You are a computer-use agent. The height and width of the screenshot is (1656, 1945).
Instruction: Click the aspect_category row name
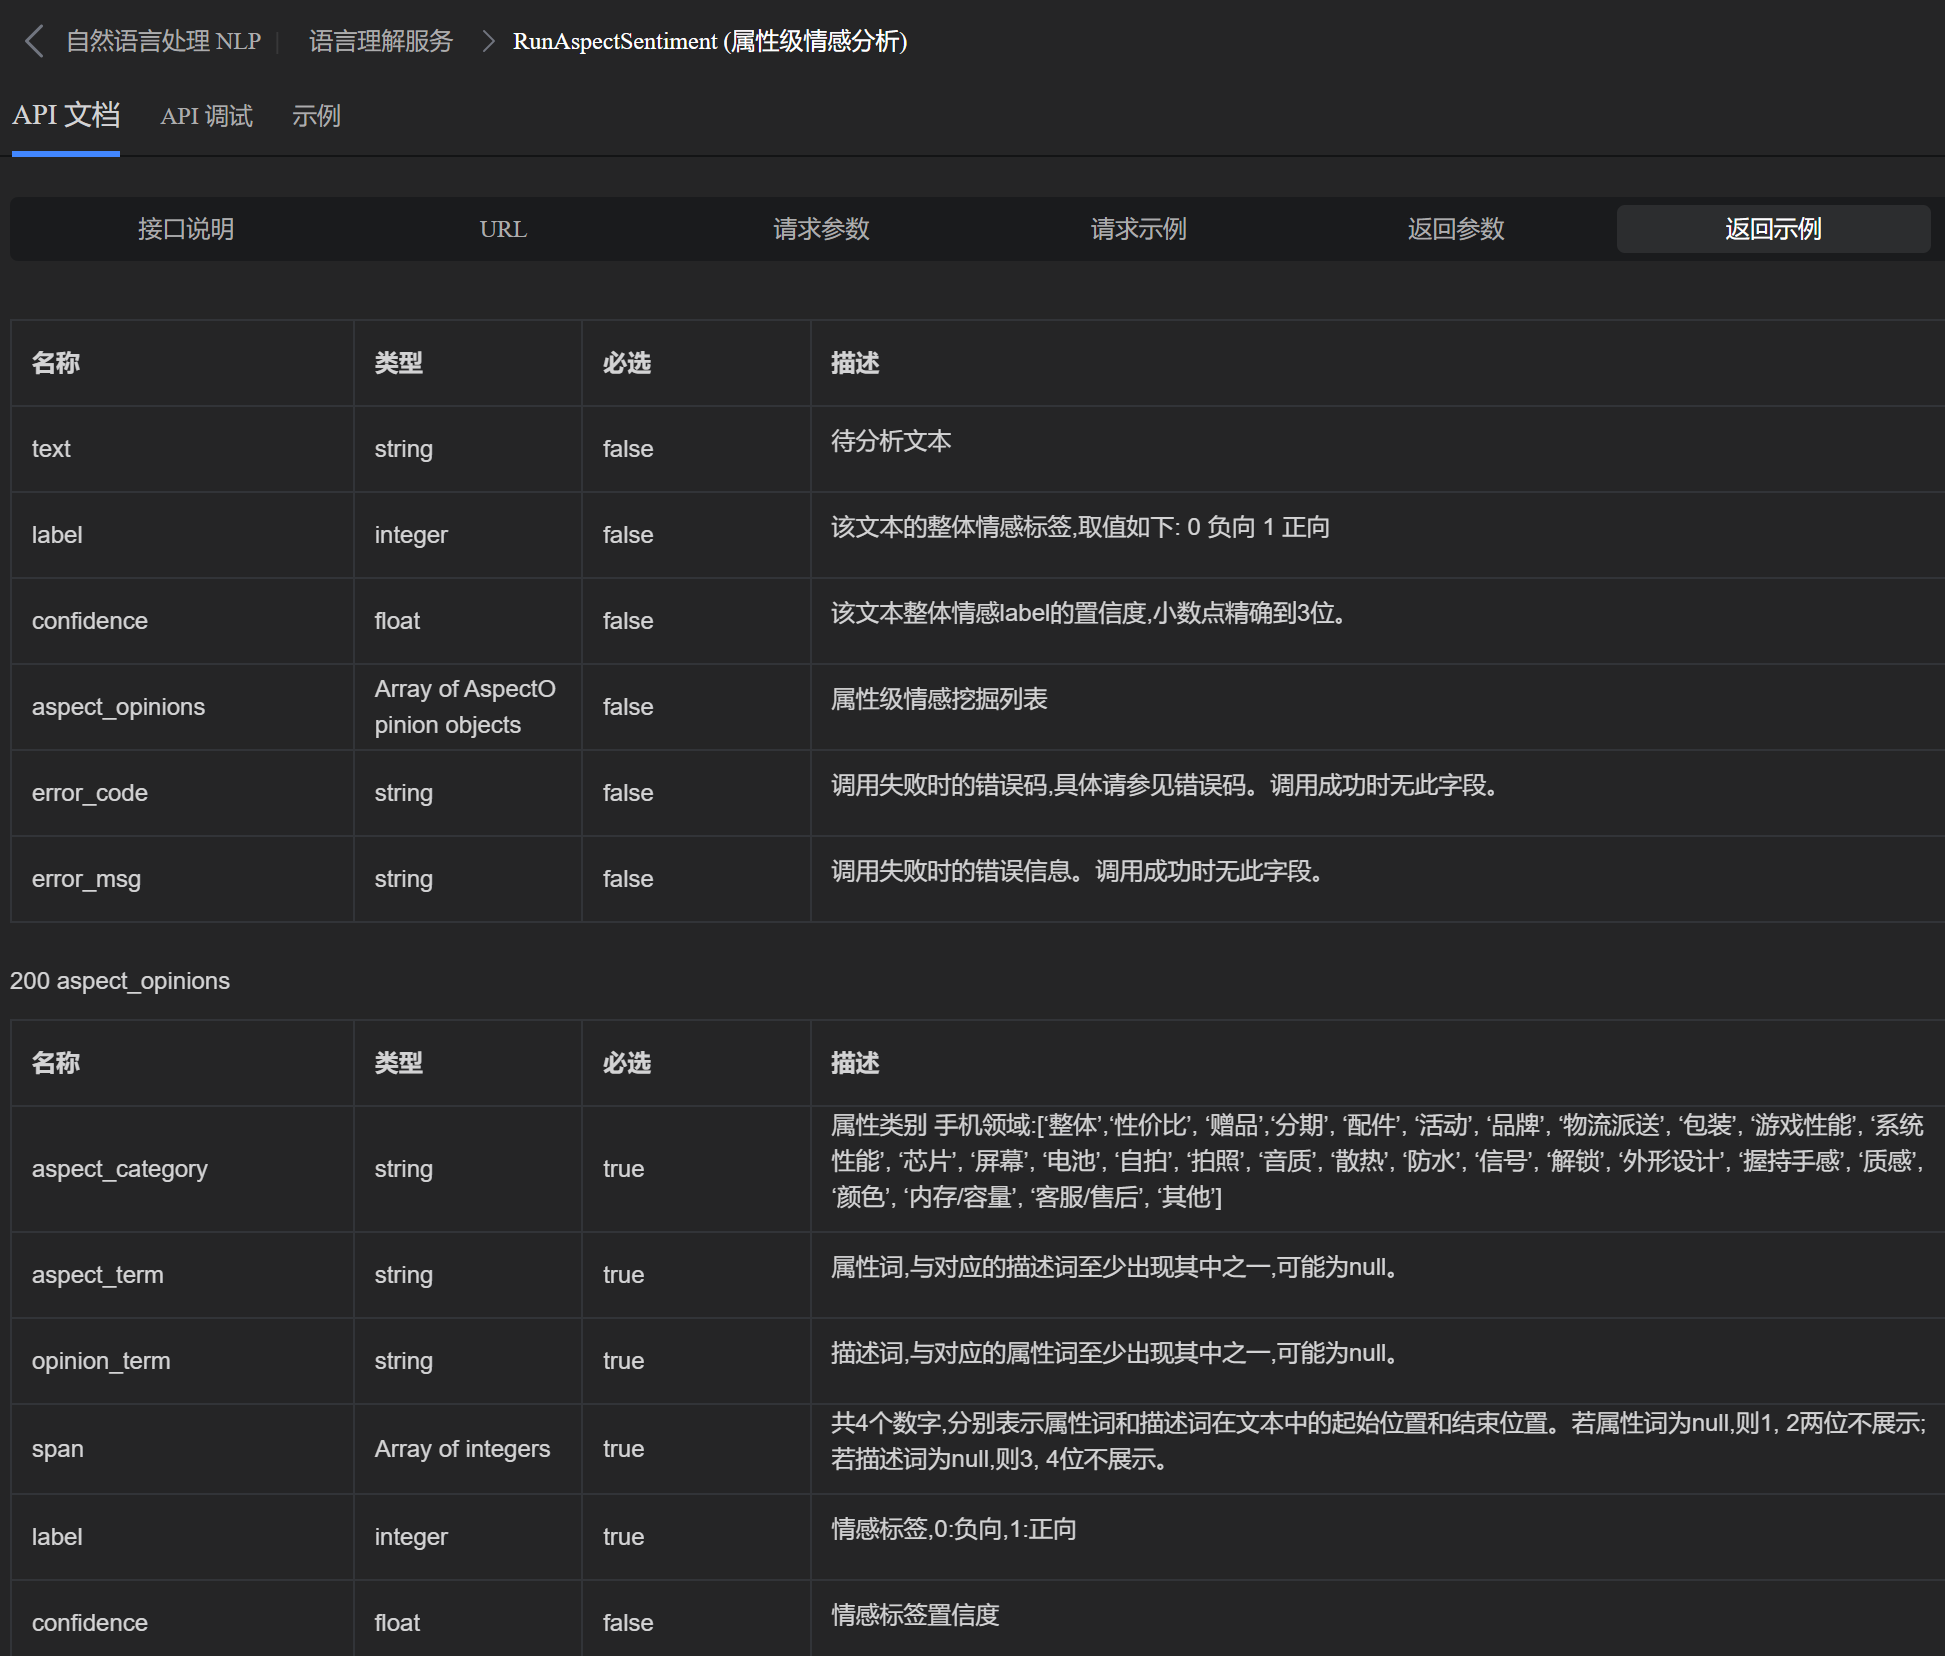coord(120,1169)
